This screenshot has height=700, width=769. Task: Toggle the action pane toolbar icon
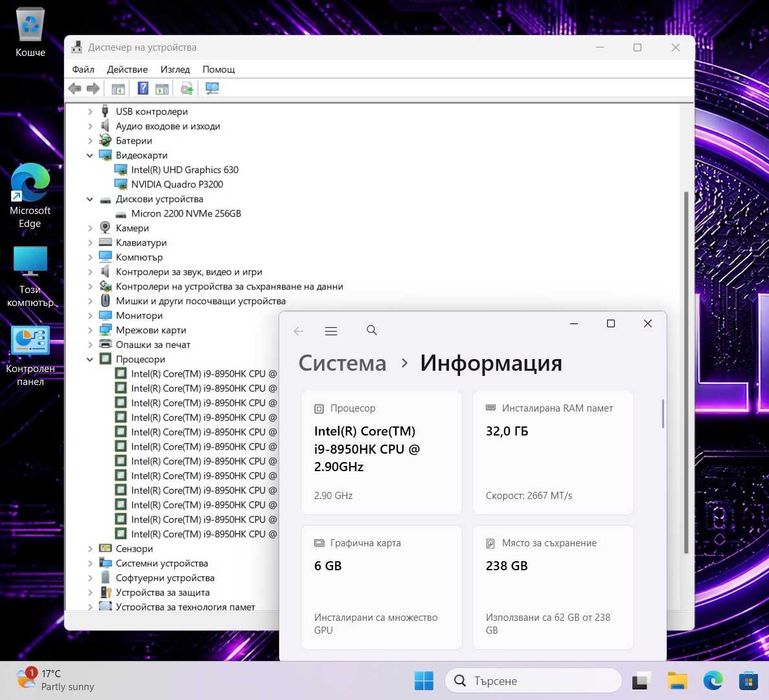[x=162, y=89]
